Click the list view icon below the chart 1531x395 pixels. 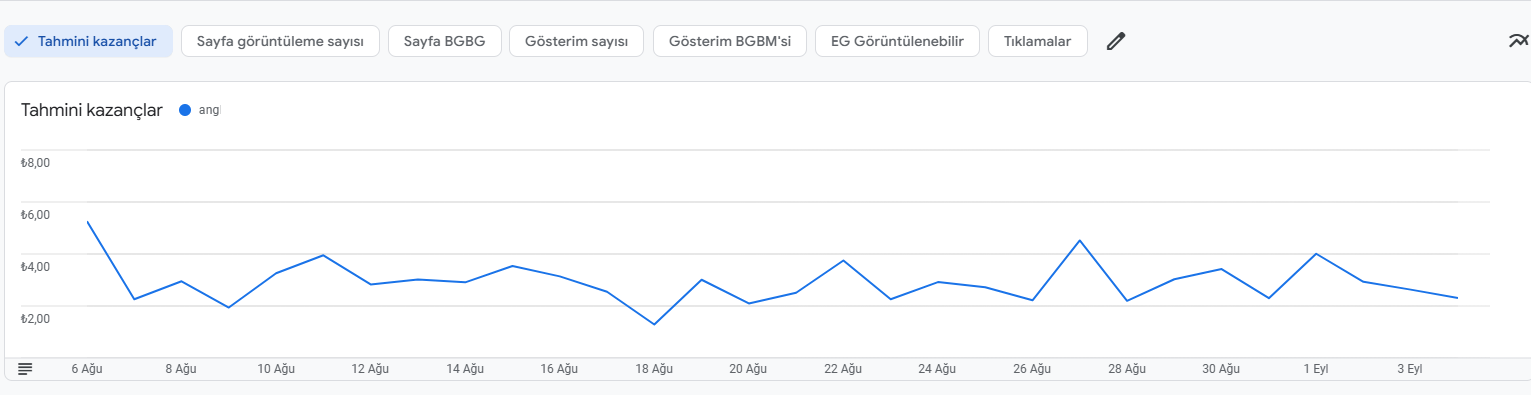(25, 369)
